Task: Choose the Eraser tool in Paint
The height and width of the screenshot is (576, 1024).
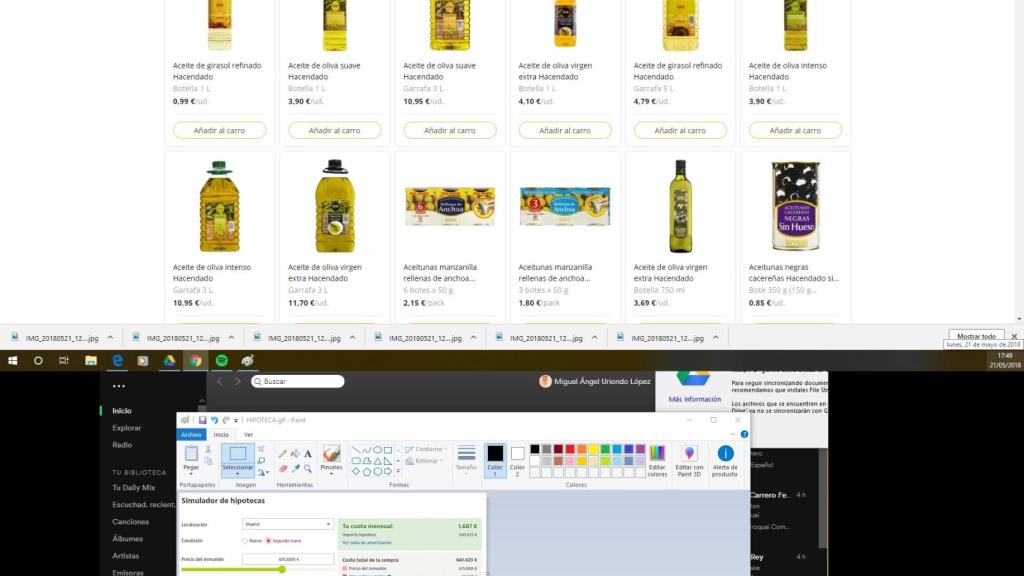Action: point(283,468)
